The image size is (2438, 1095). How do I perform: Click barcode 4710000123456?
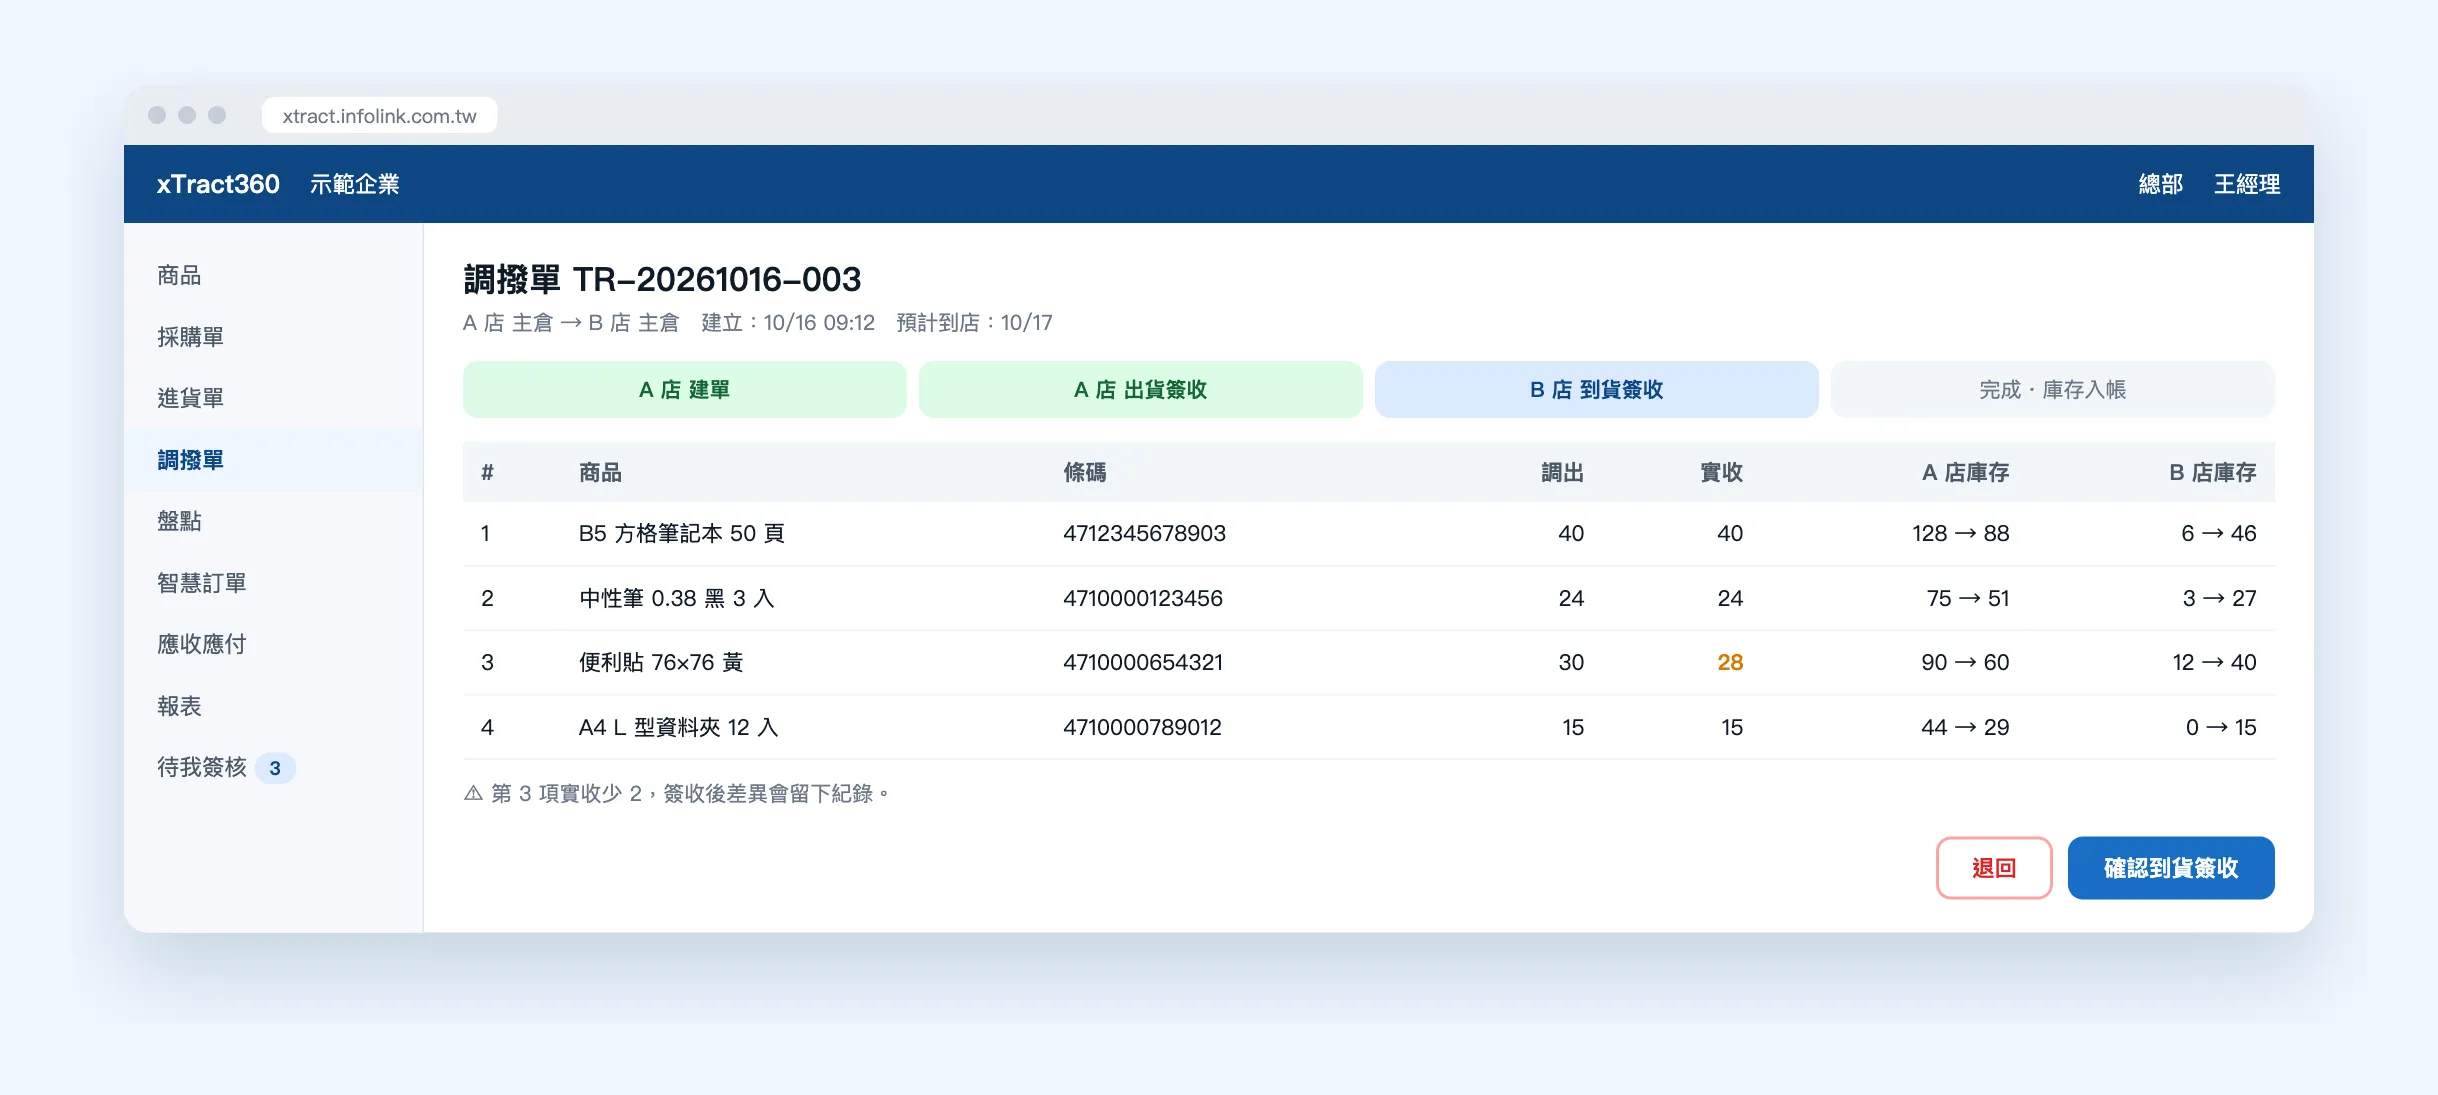pos(1143,598)
